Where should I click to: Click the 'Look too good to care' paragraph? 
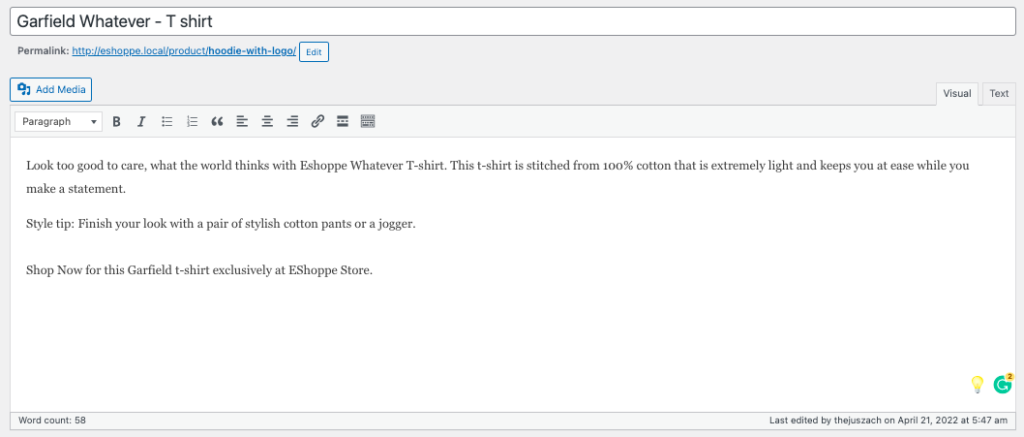(x=498, y=177)
